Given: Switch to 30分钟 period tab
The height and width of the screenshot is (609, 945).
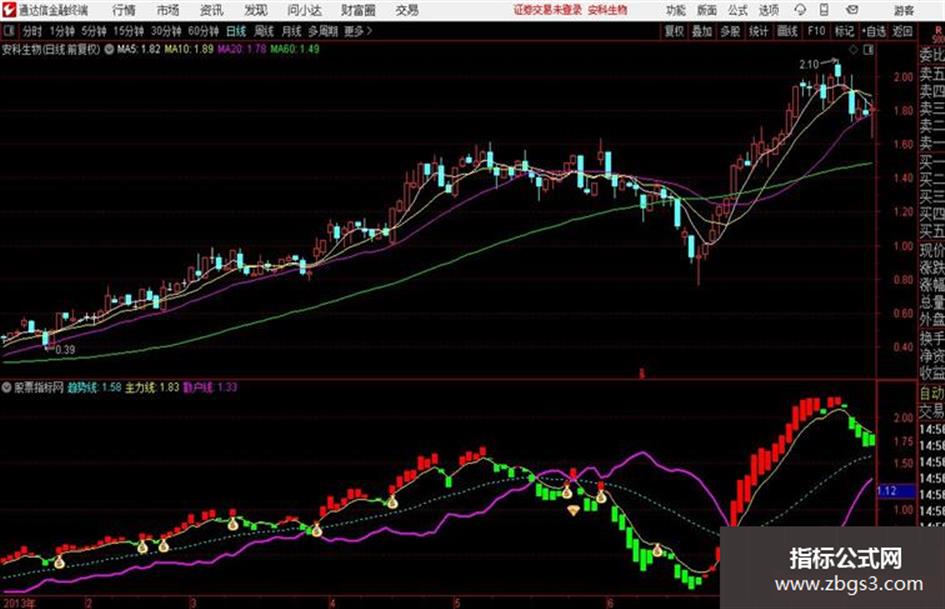Looking at the screenshot, I should tap(166, 31).
